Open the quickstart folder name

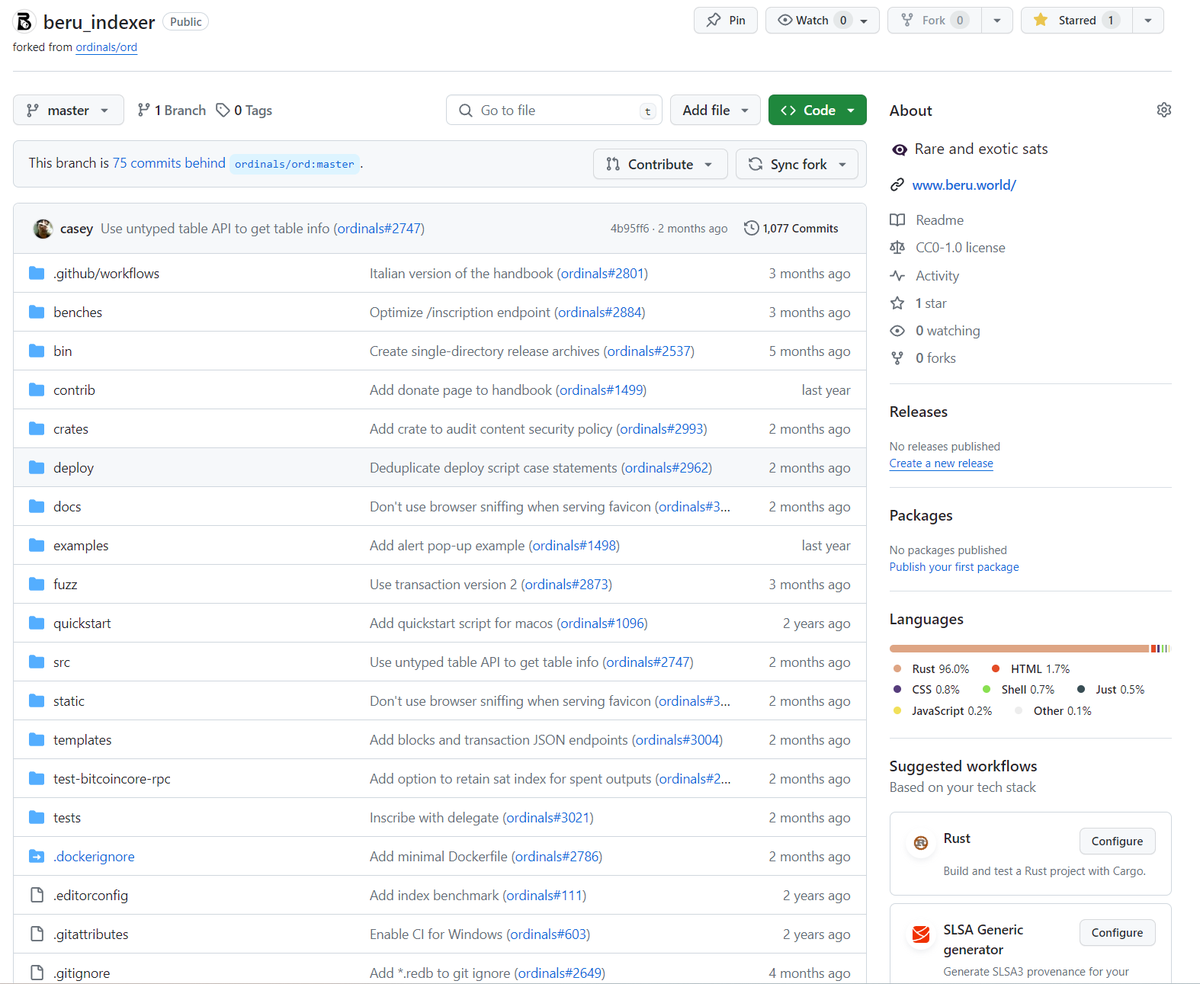(x=82, y=623)
